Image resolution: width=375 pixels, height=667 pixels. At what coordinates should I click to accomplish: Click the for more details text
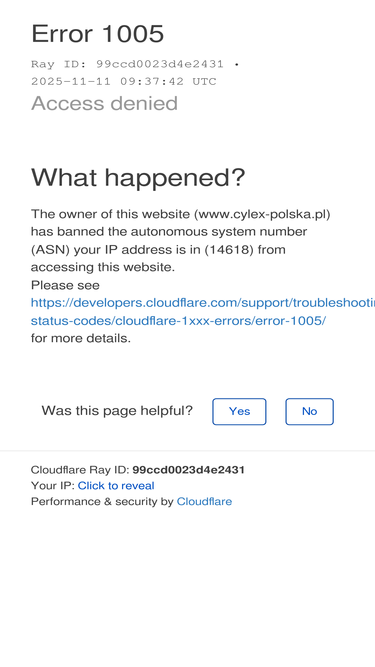click(81, 339)
